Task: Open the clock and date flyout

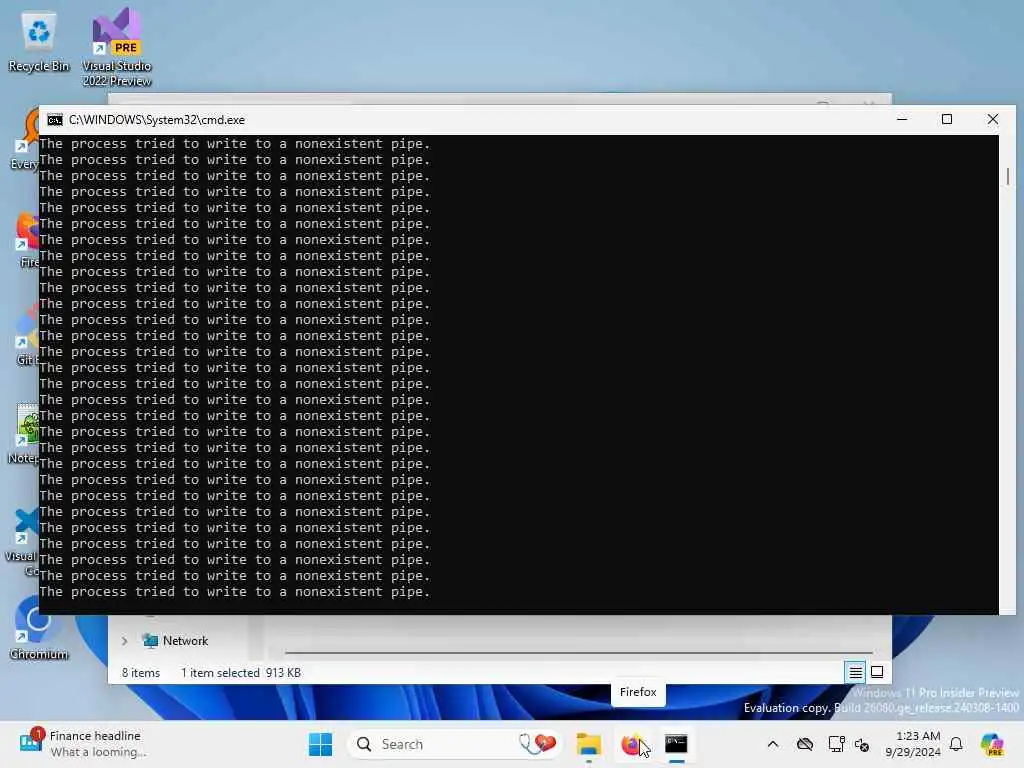Action: click(913, 744)
